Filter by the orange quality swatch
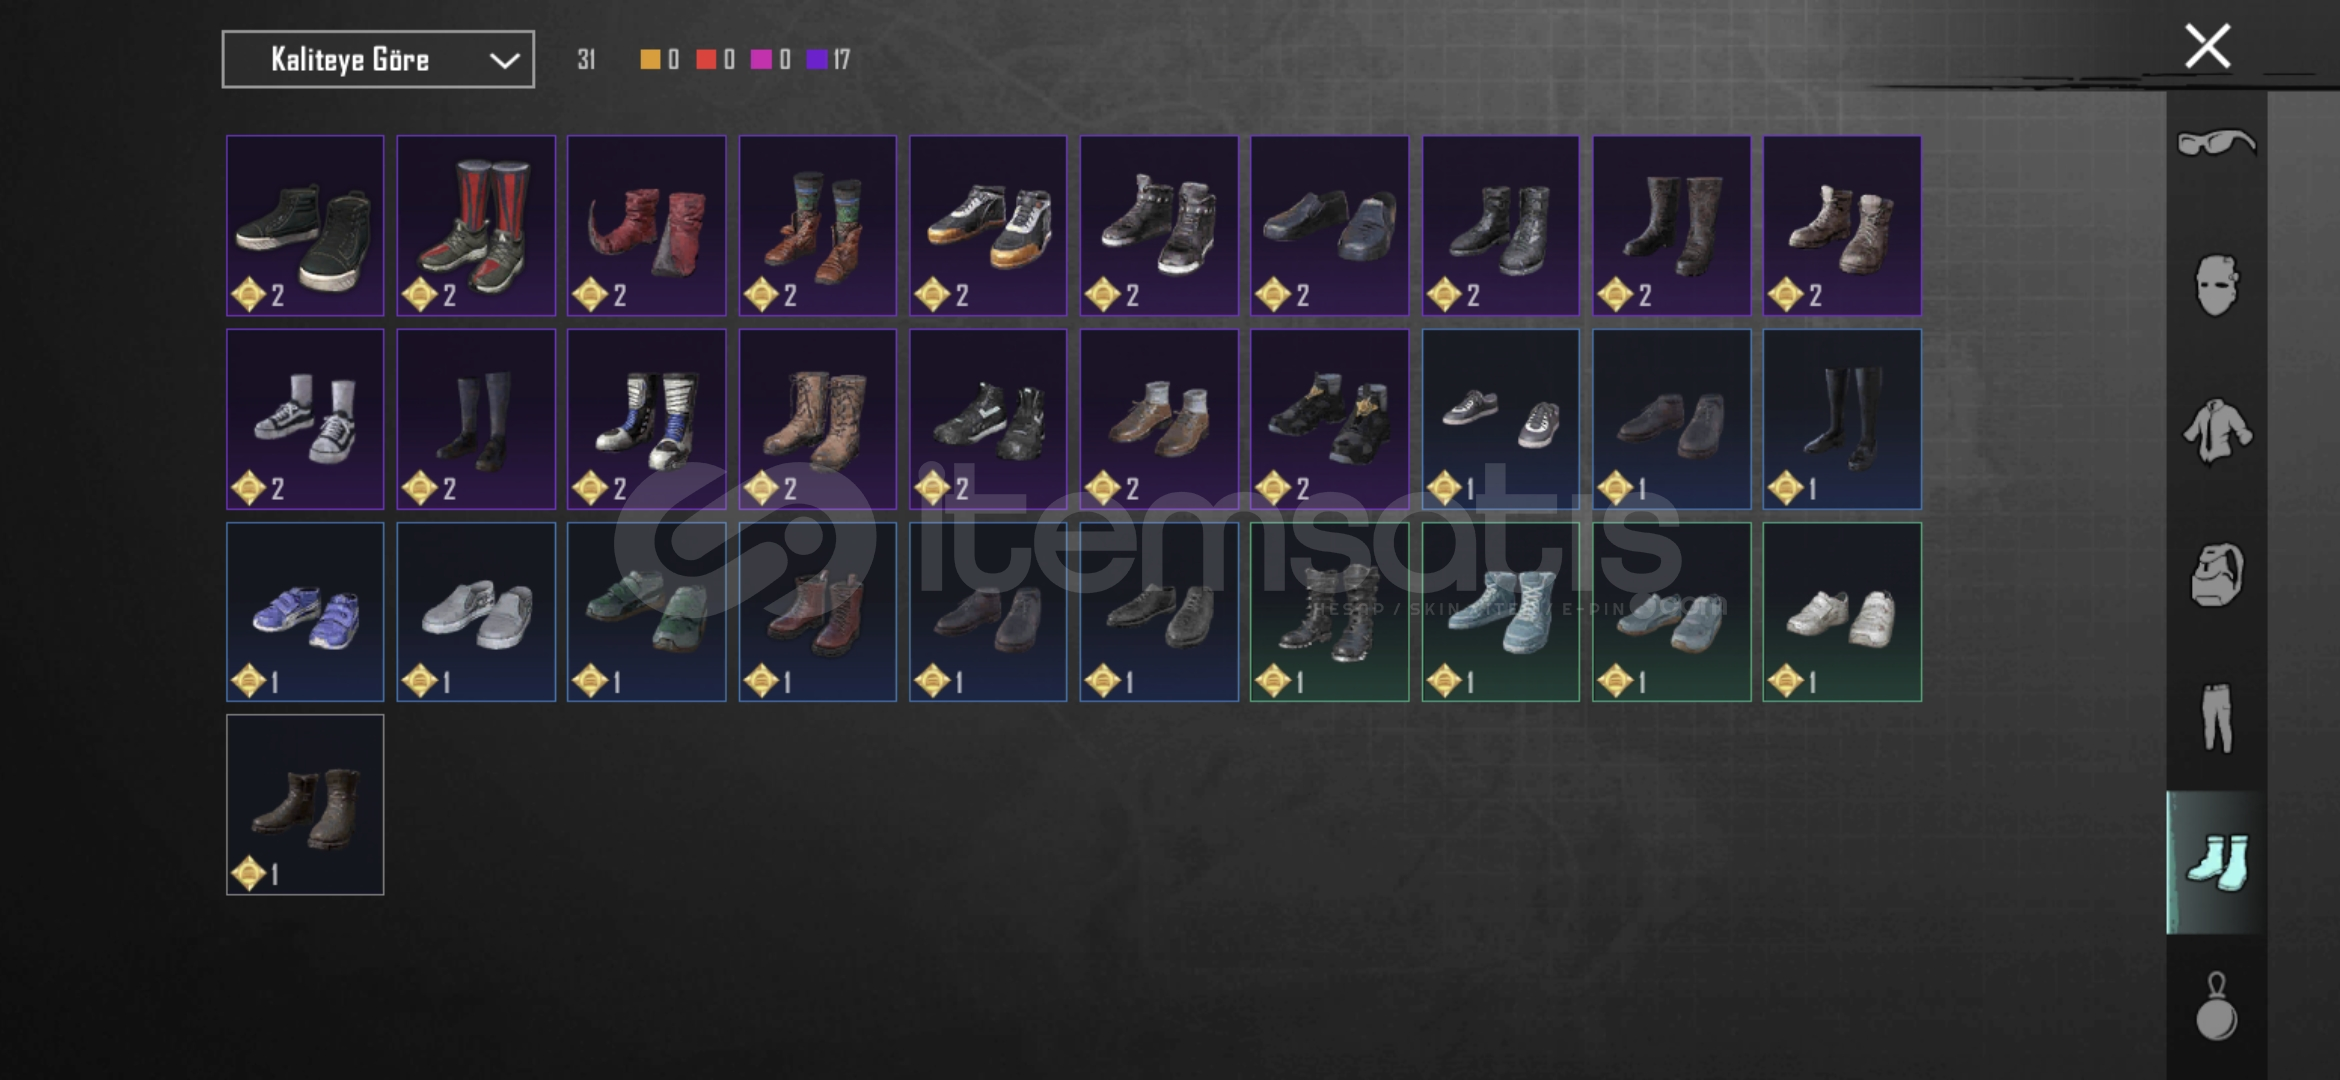This screenshot has width=2340, height=1080. [x=650, y=59]
